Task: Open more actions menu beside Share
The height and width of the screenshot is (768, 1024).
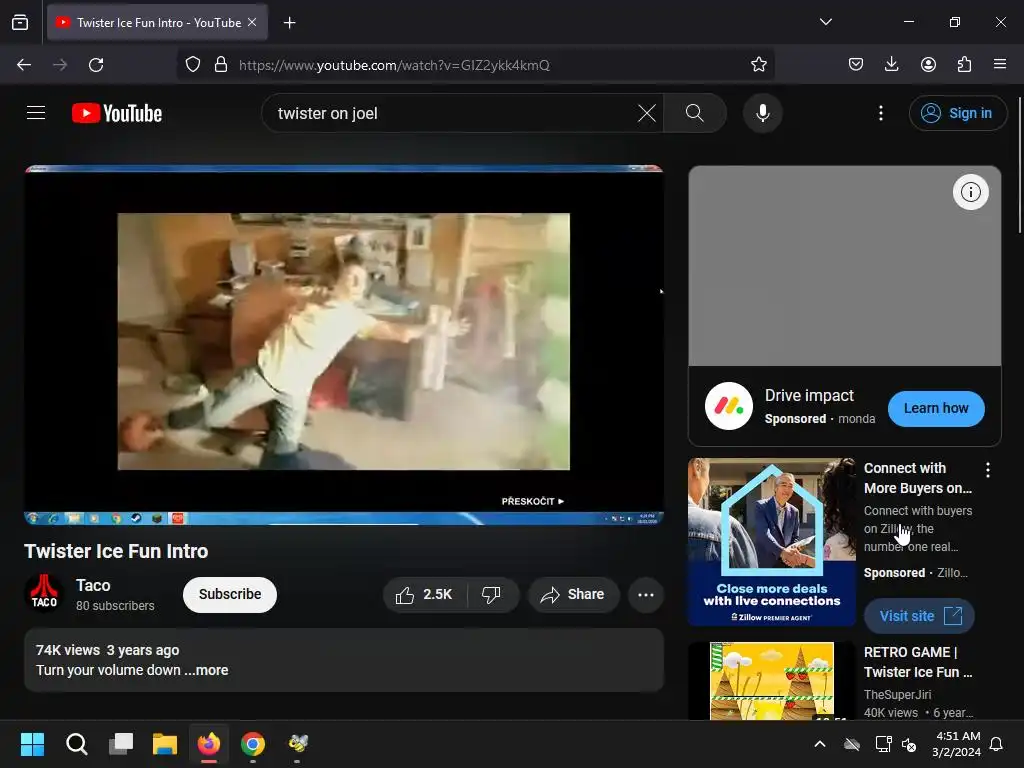Action: pyautogui.click(x=645, y=594)
